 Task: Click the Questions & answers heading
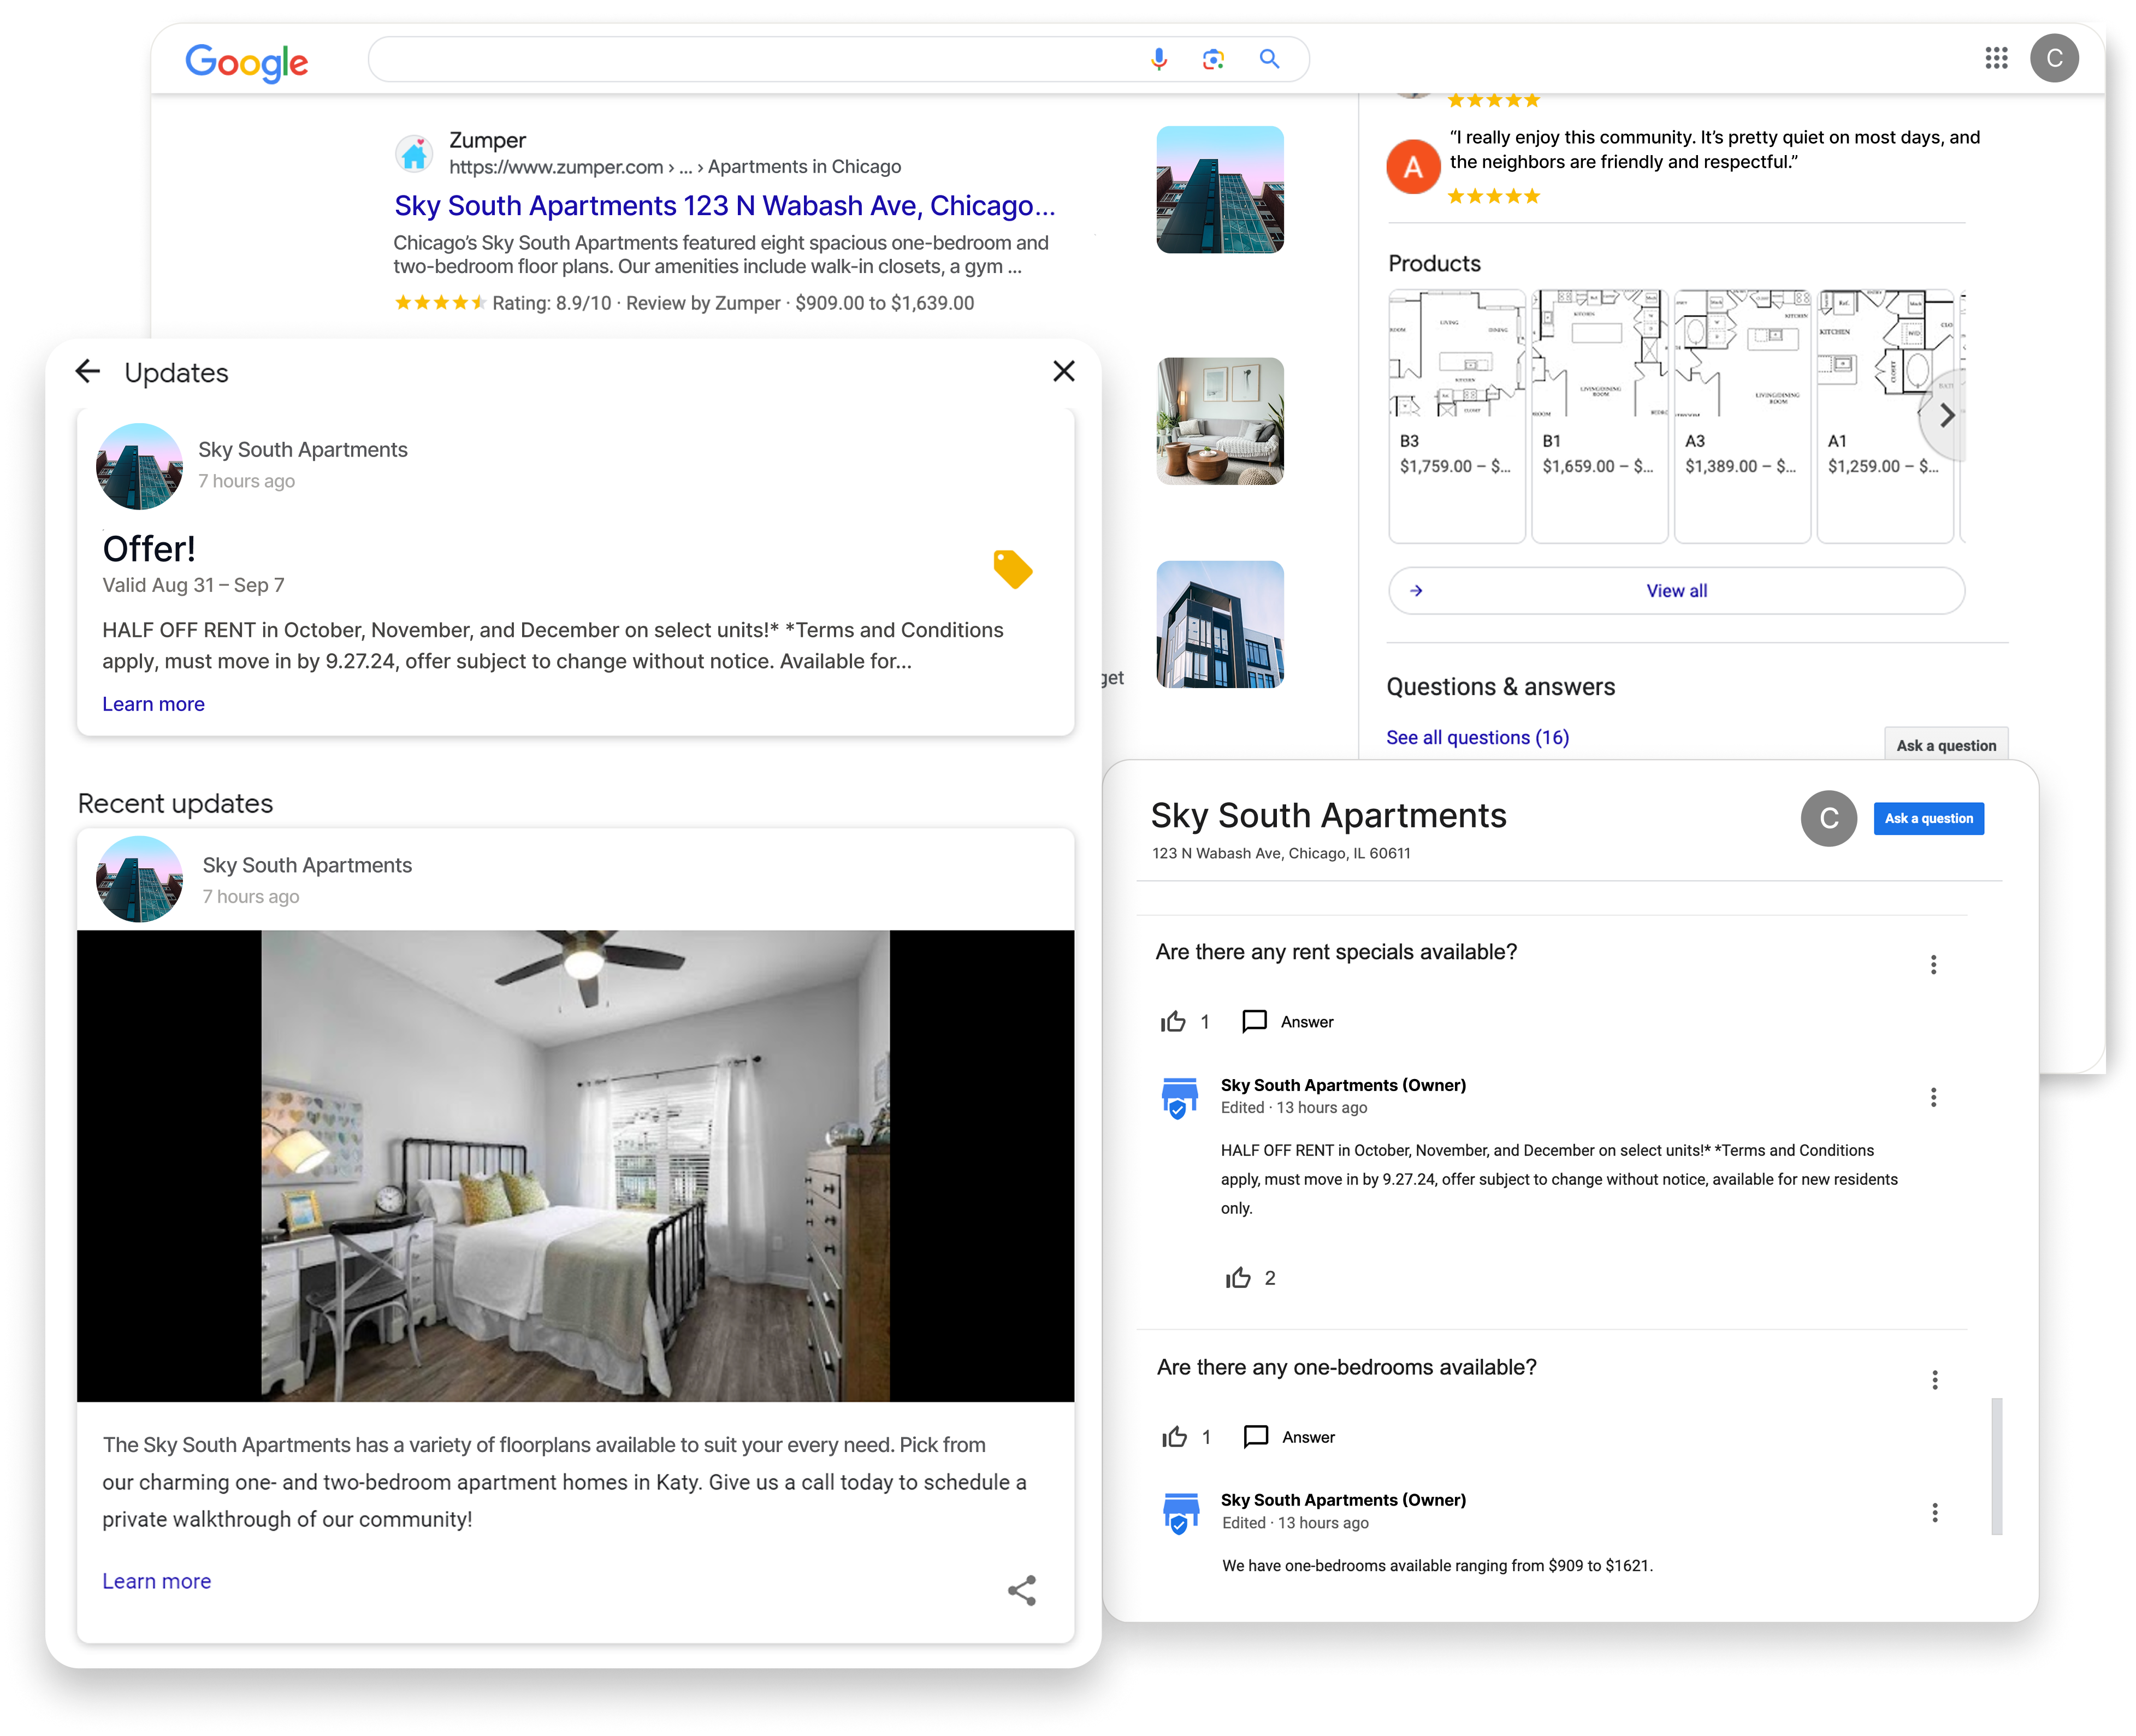[x=1500, y=687]
